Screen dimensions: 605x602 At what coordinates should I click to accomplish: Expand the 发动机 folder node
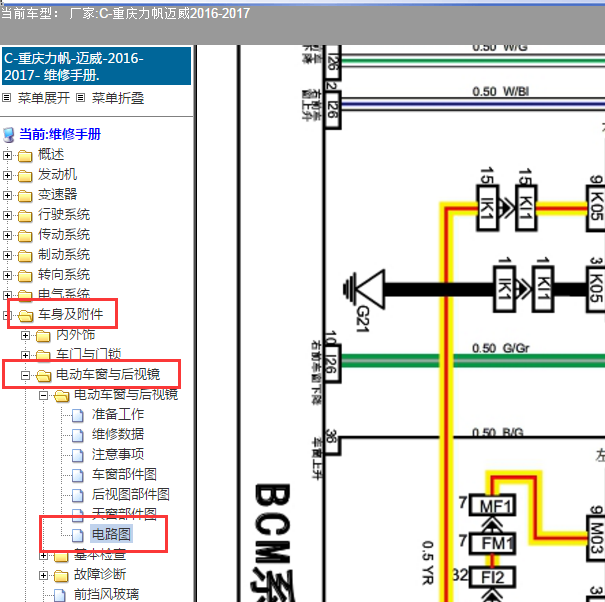[7, 176]
